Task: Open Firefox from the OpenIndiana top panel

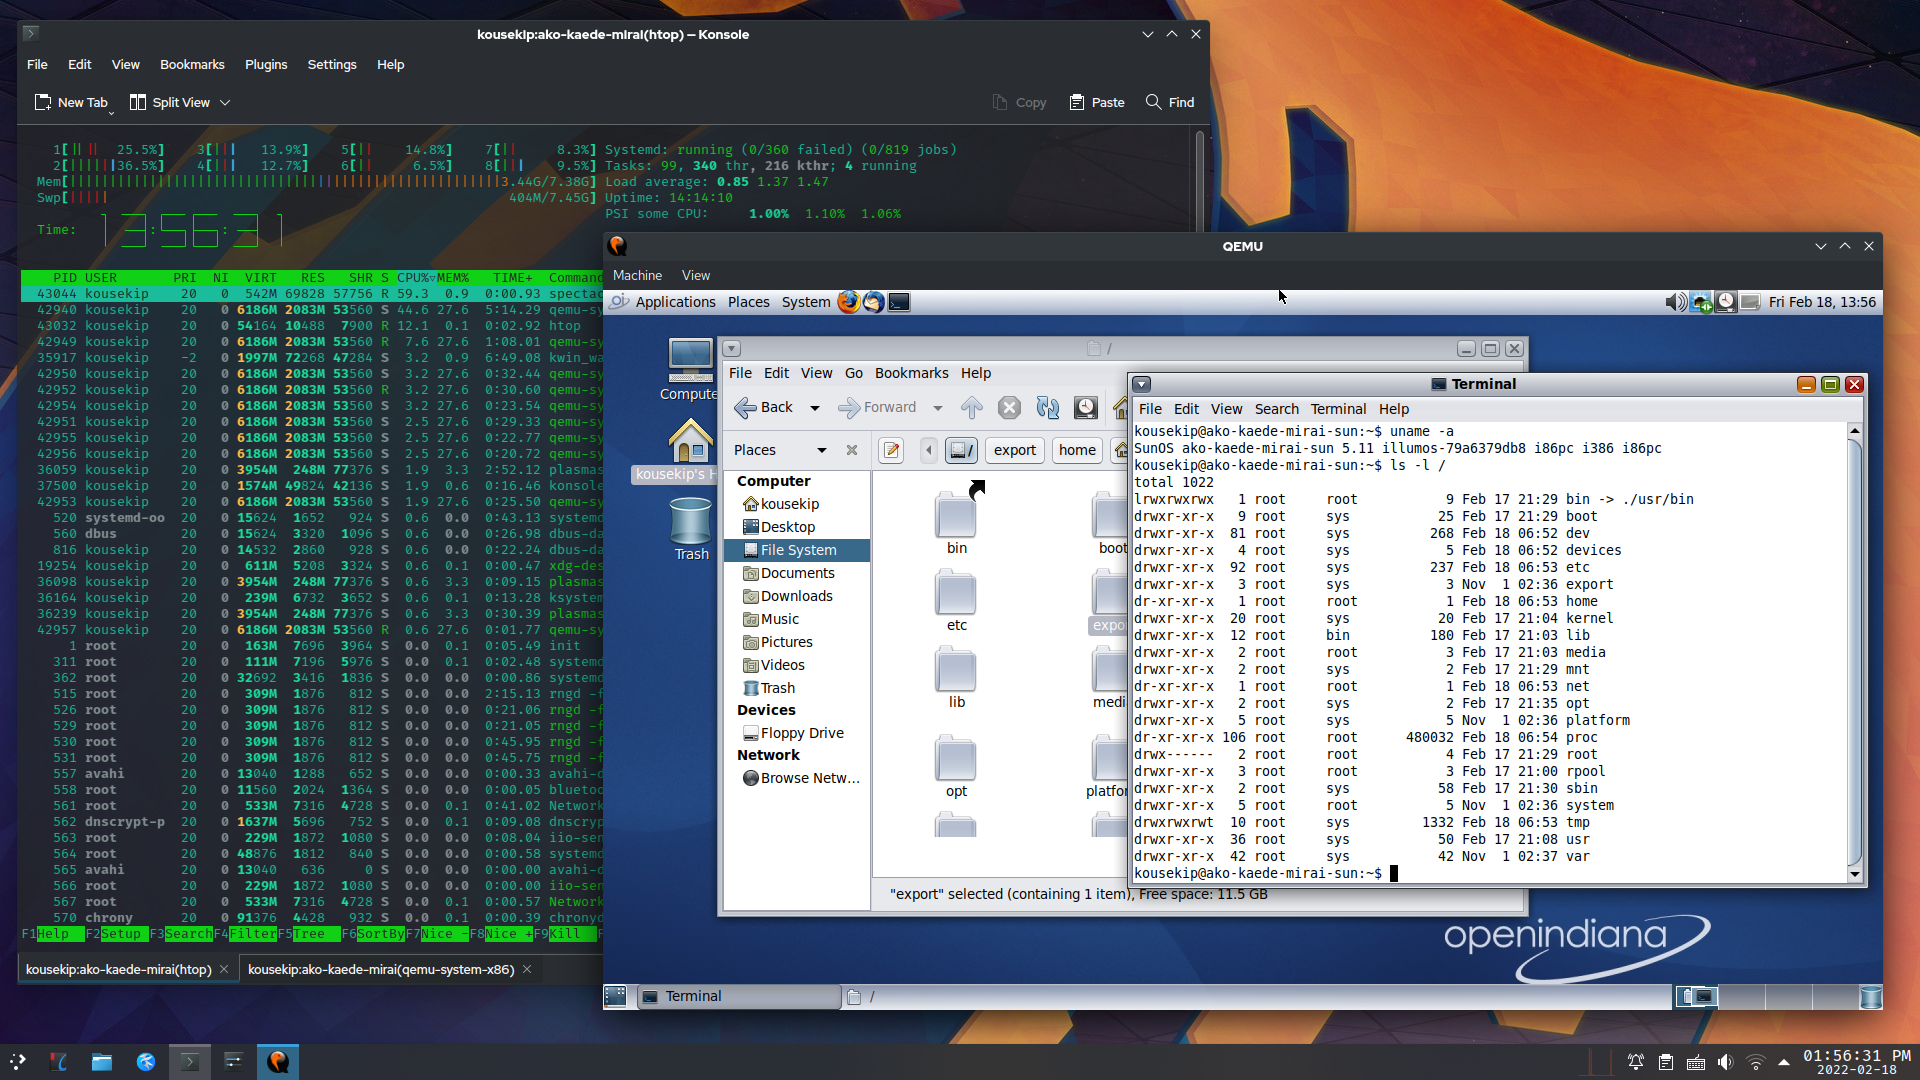Action: click(849, 302)
